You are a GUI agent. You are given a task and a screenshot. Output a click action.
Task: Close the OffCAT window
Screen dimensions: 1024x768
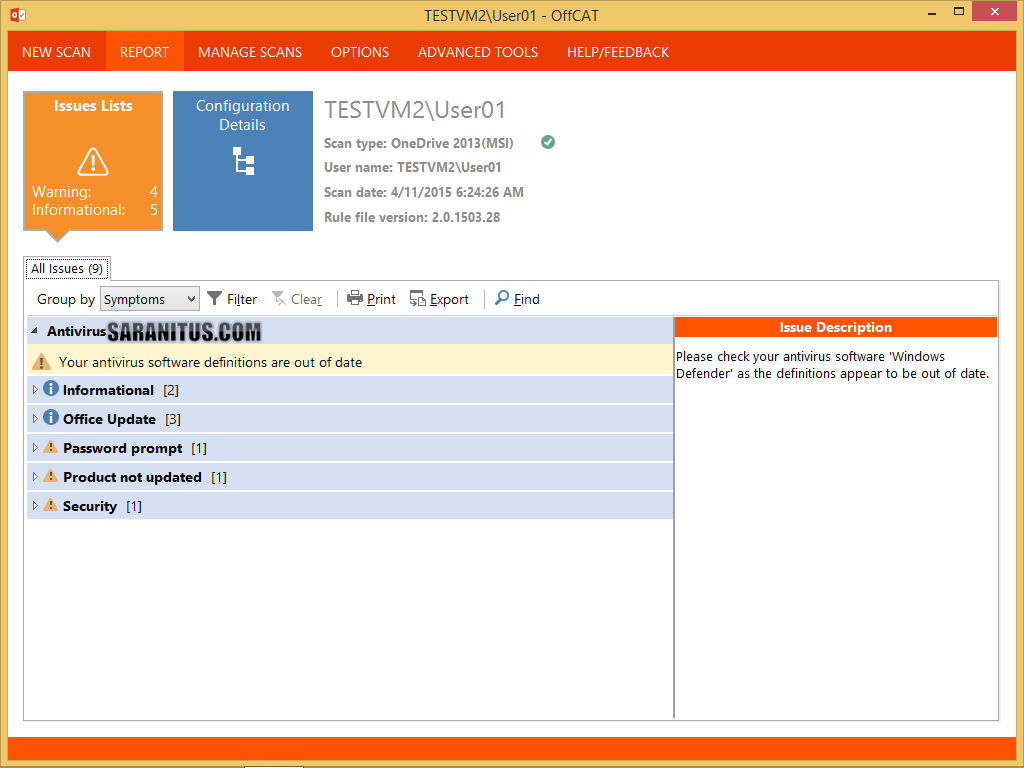995,12
